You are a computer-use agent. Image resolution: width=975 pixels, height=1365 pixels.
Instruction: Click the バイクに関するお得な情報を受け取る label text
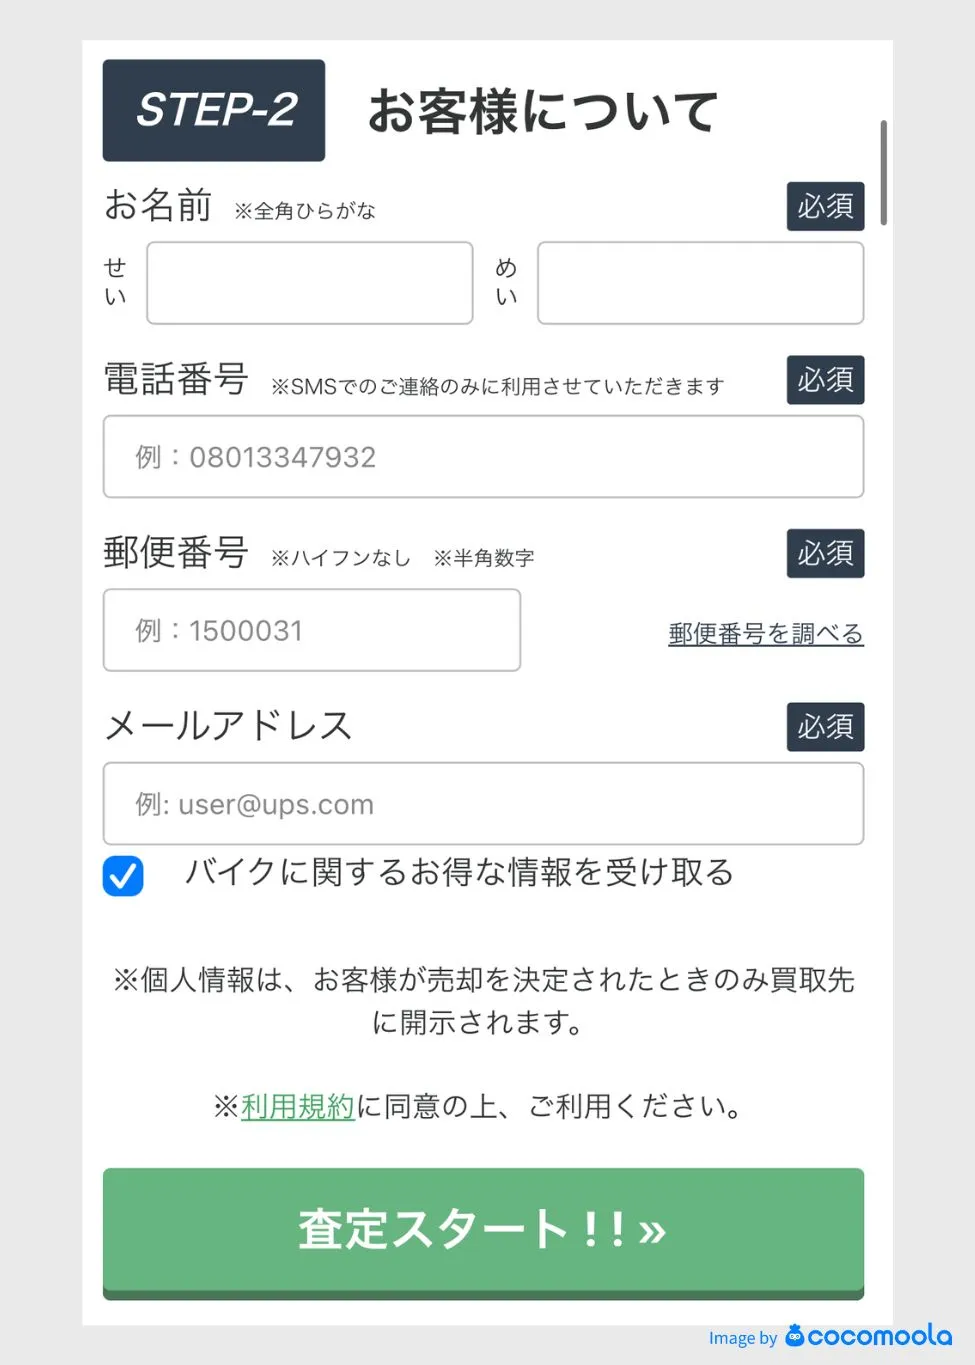tap(459, 872)
